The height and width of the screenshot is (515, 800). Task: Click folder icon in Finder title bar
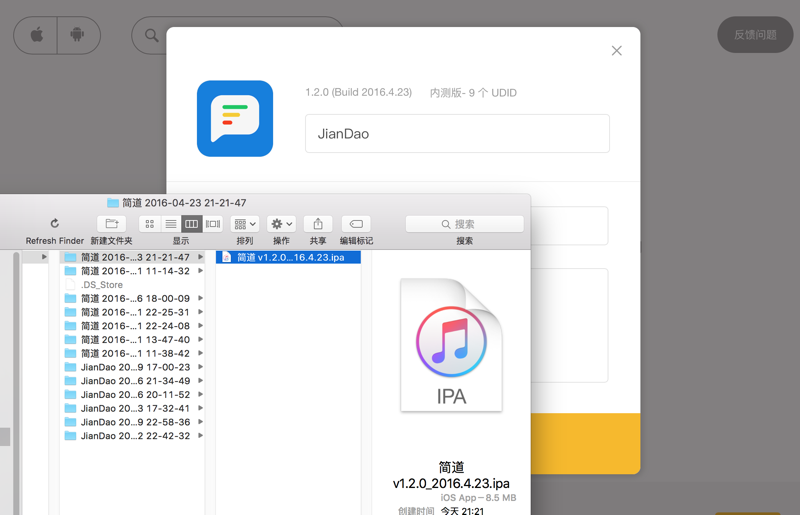click(113, 203)
